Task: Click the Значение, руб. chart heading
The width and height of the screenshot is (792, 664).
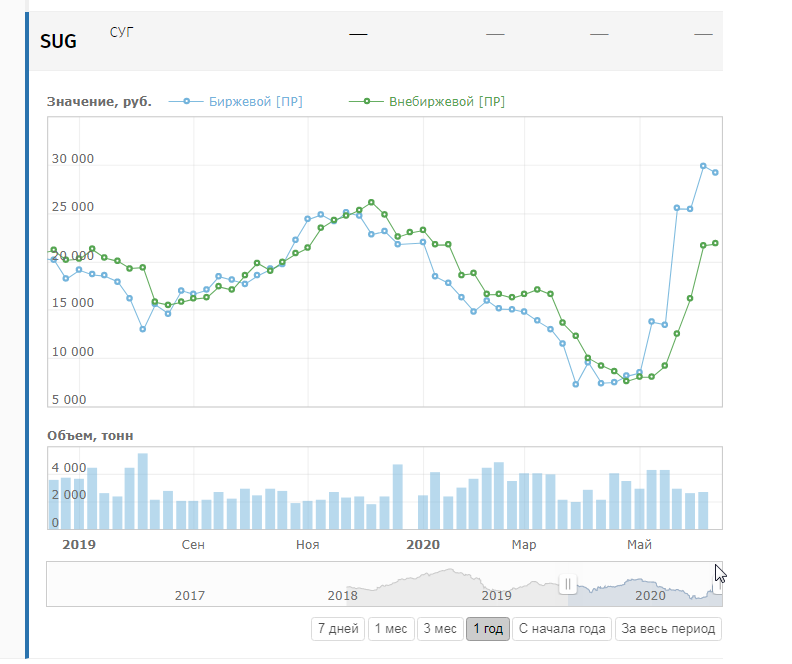Action: tap(100, 101)
